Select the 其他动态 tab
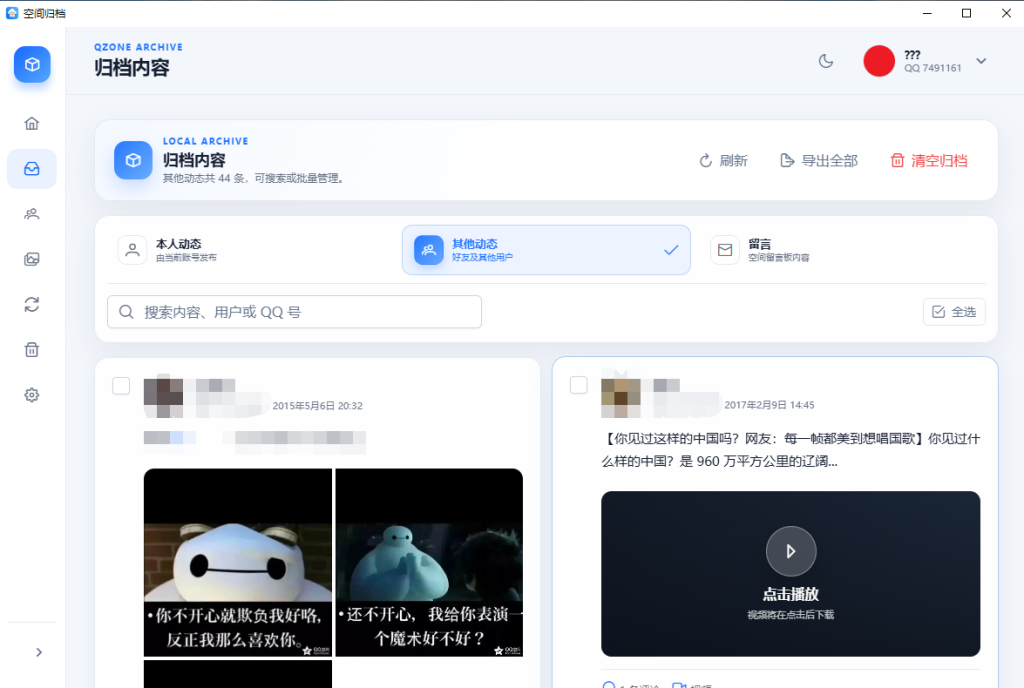The image size is (1024, 688). [546, 250]
